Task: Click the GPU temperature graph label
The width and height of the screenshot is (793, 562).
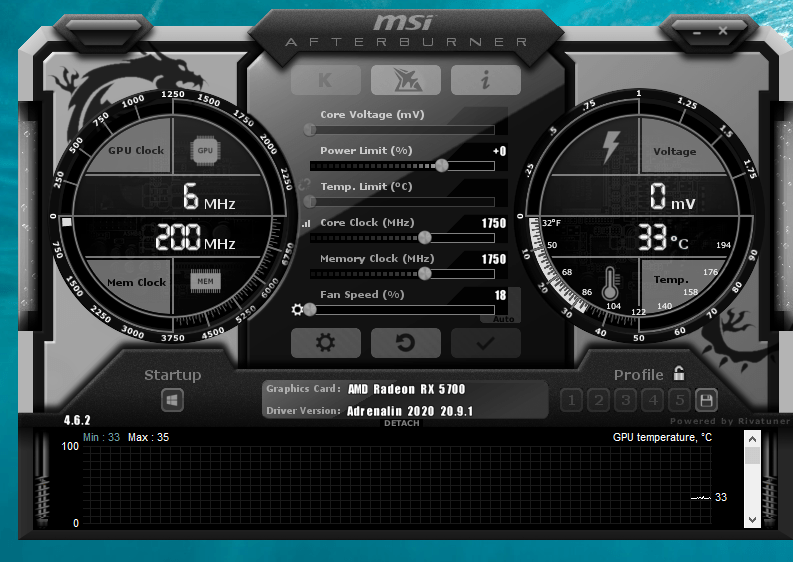Action: pyautogui.click(x=662, y=437)
